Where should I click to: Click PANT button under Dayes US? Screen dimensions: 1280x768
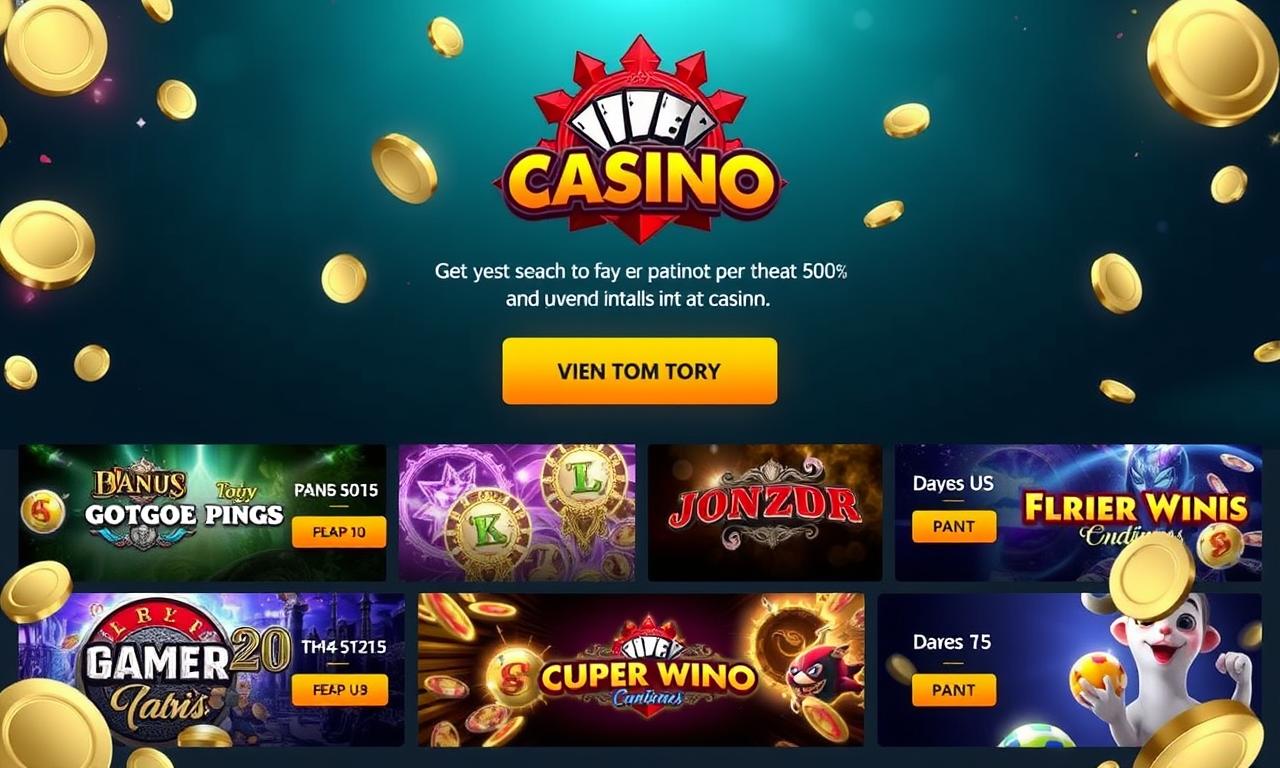point(954,526)
